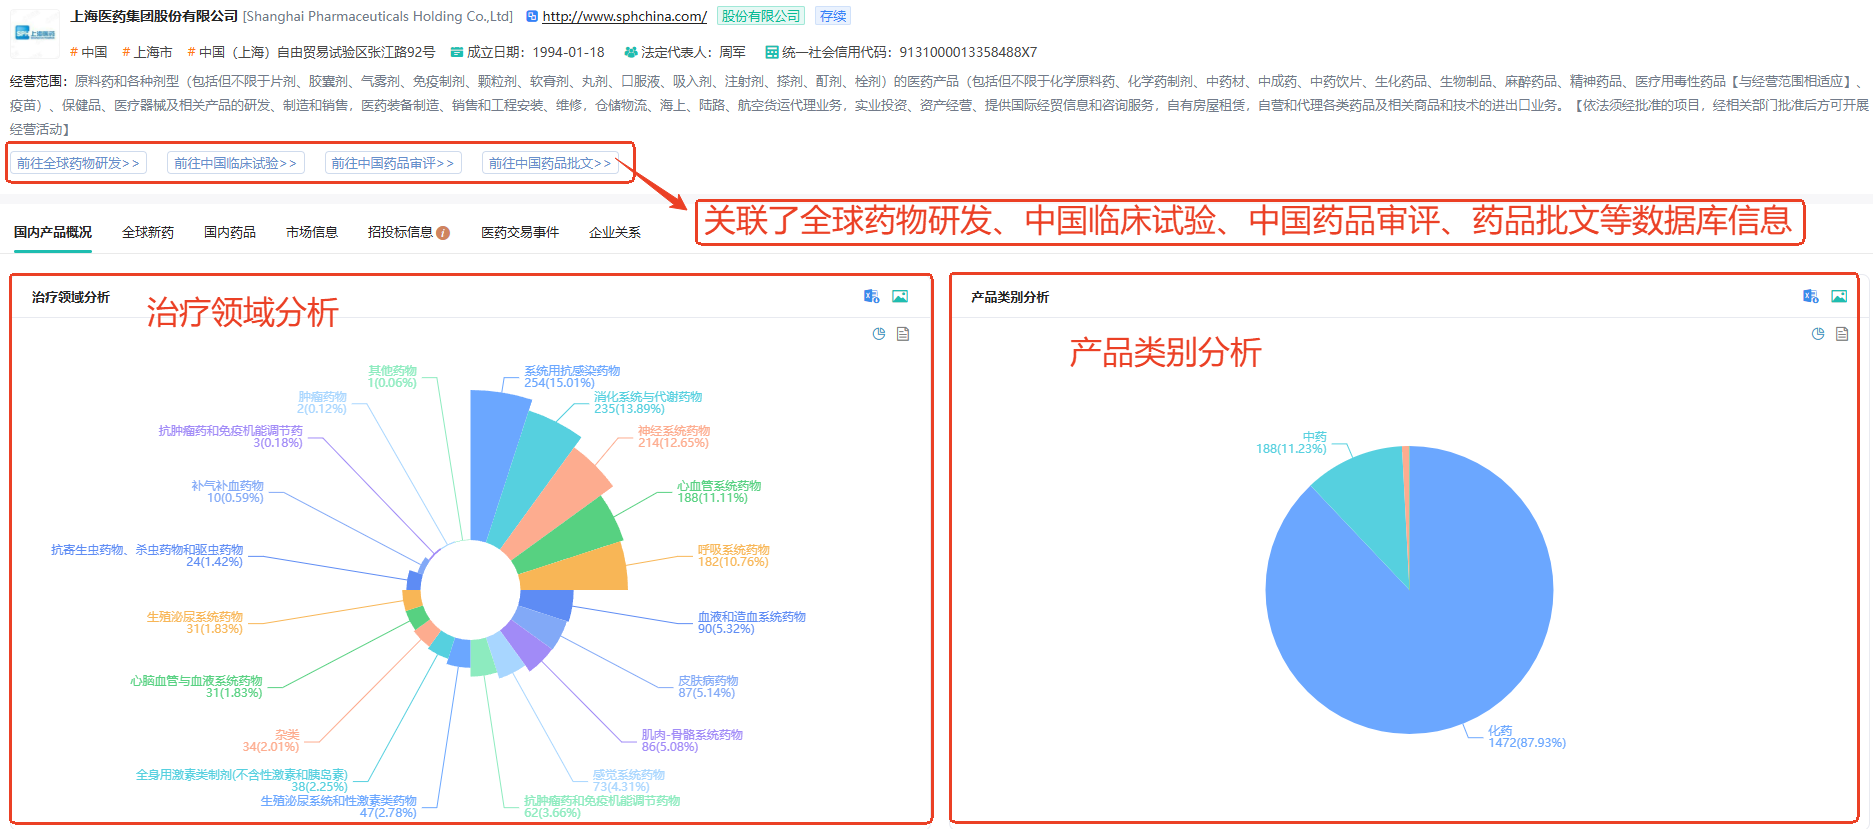1873x829 pixels.
Task: Click the 杂类 34(2.01%) label
Action: tap(271, 741)
